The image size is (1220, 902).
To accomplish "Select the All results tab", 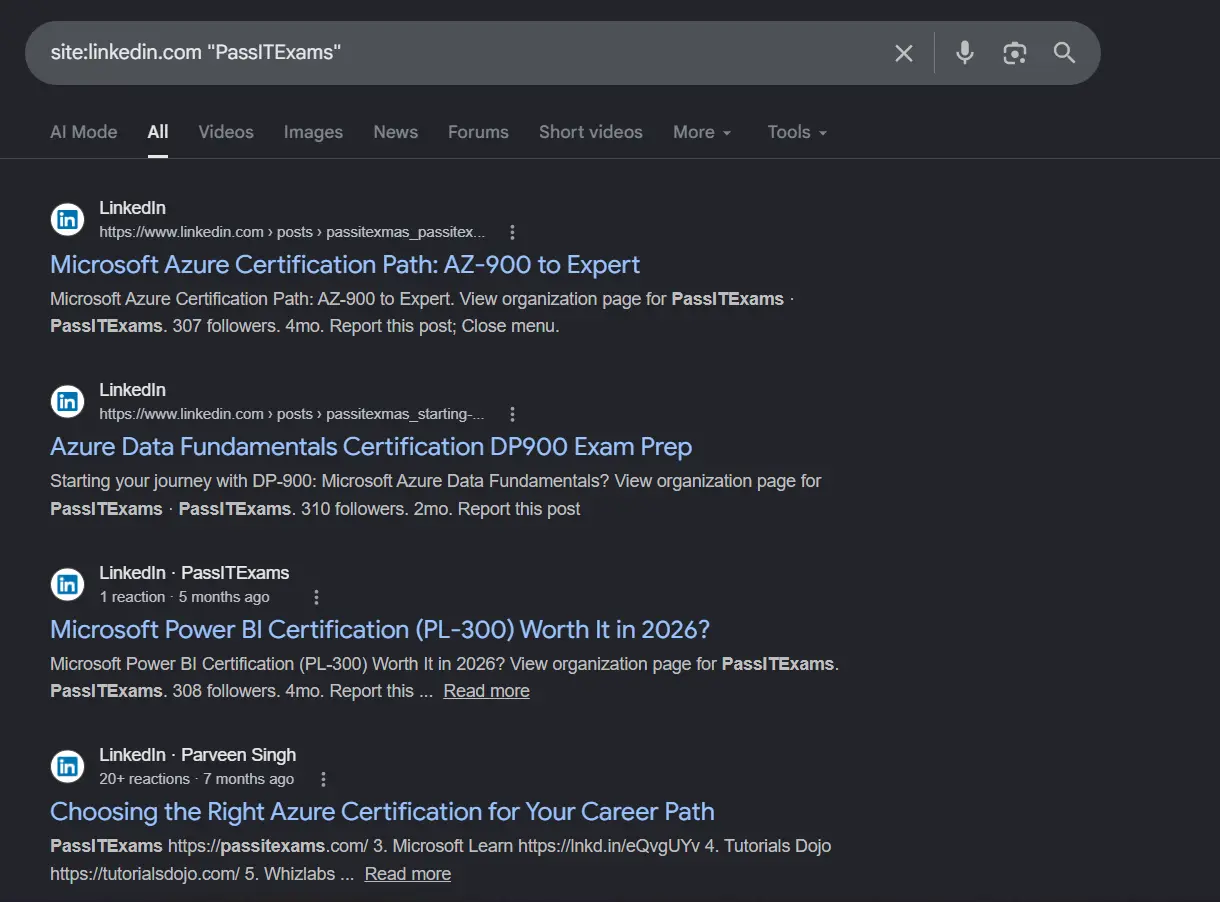I will click(158, 132).
